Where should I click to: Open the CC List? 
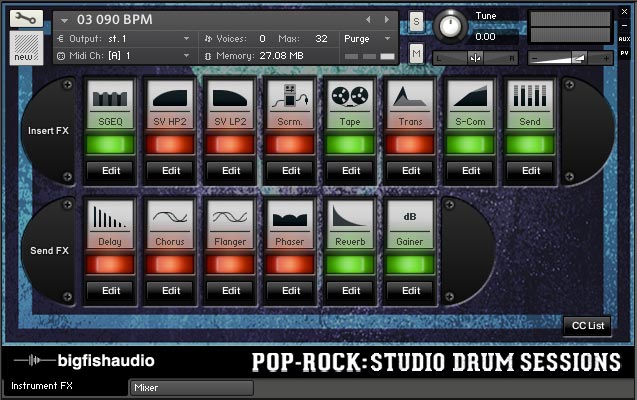pos(587,326)
